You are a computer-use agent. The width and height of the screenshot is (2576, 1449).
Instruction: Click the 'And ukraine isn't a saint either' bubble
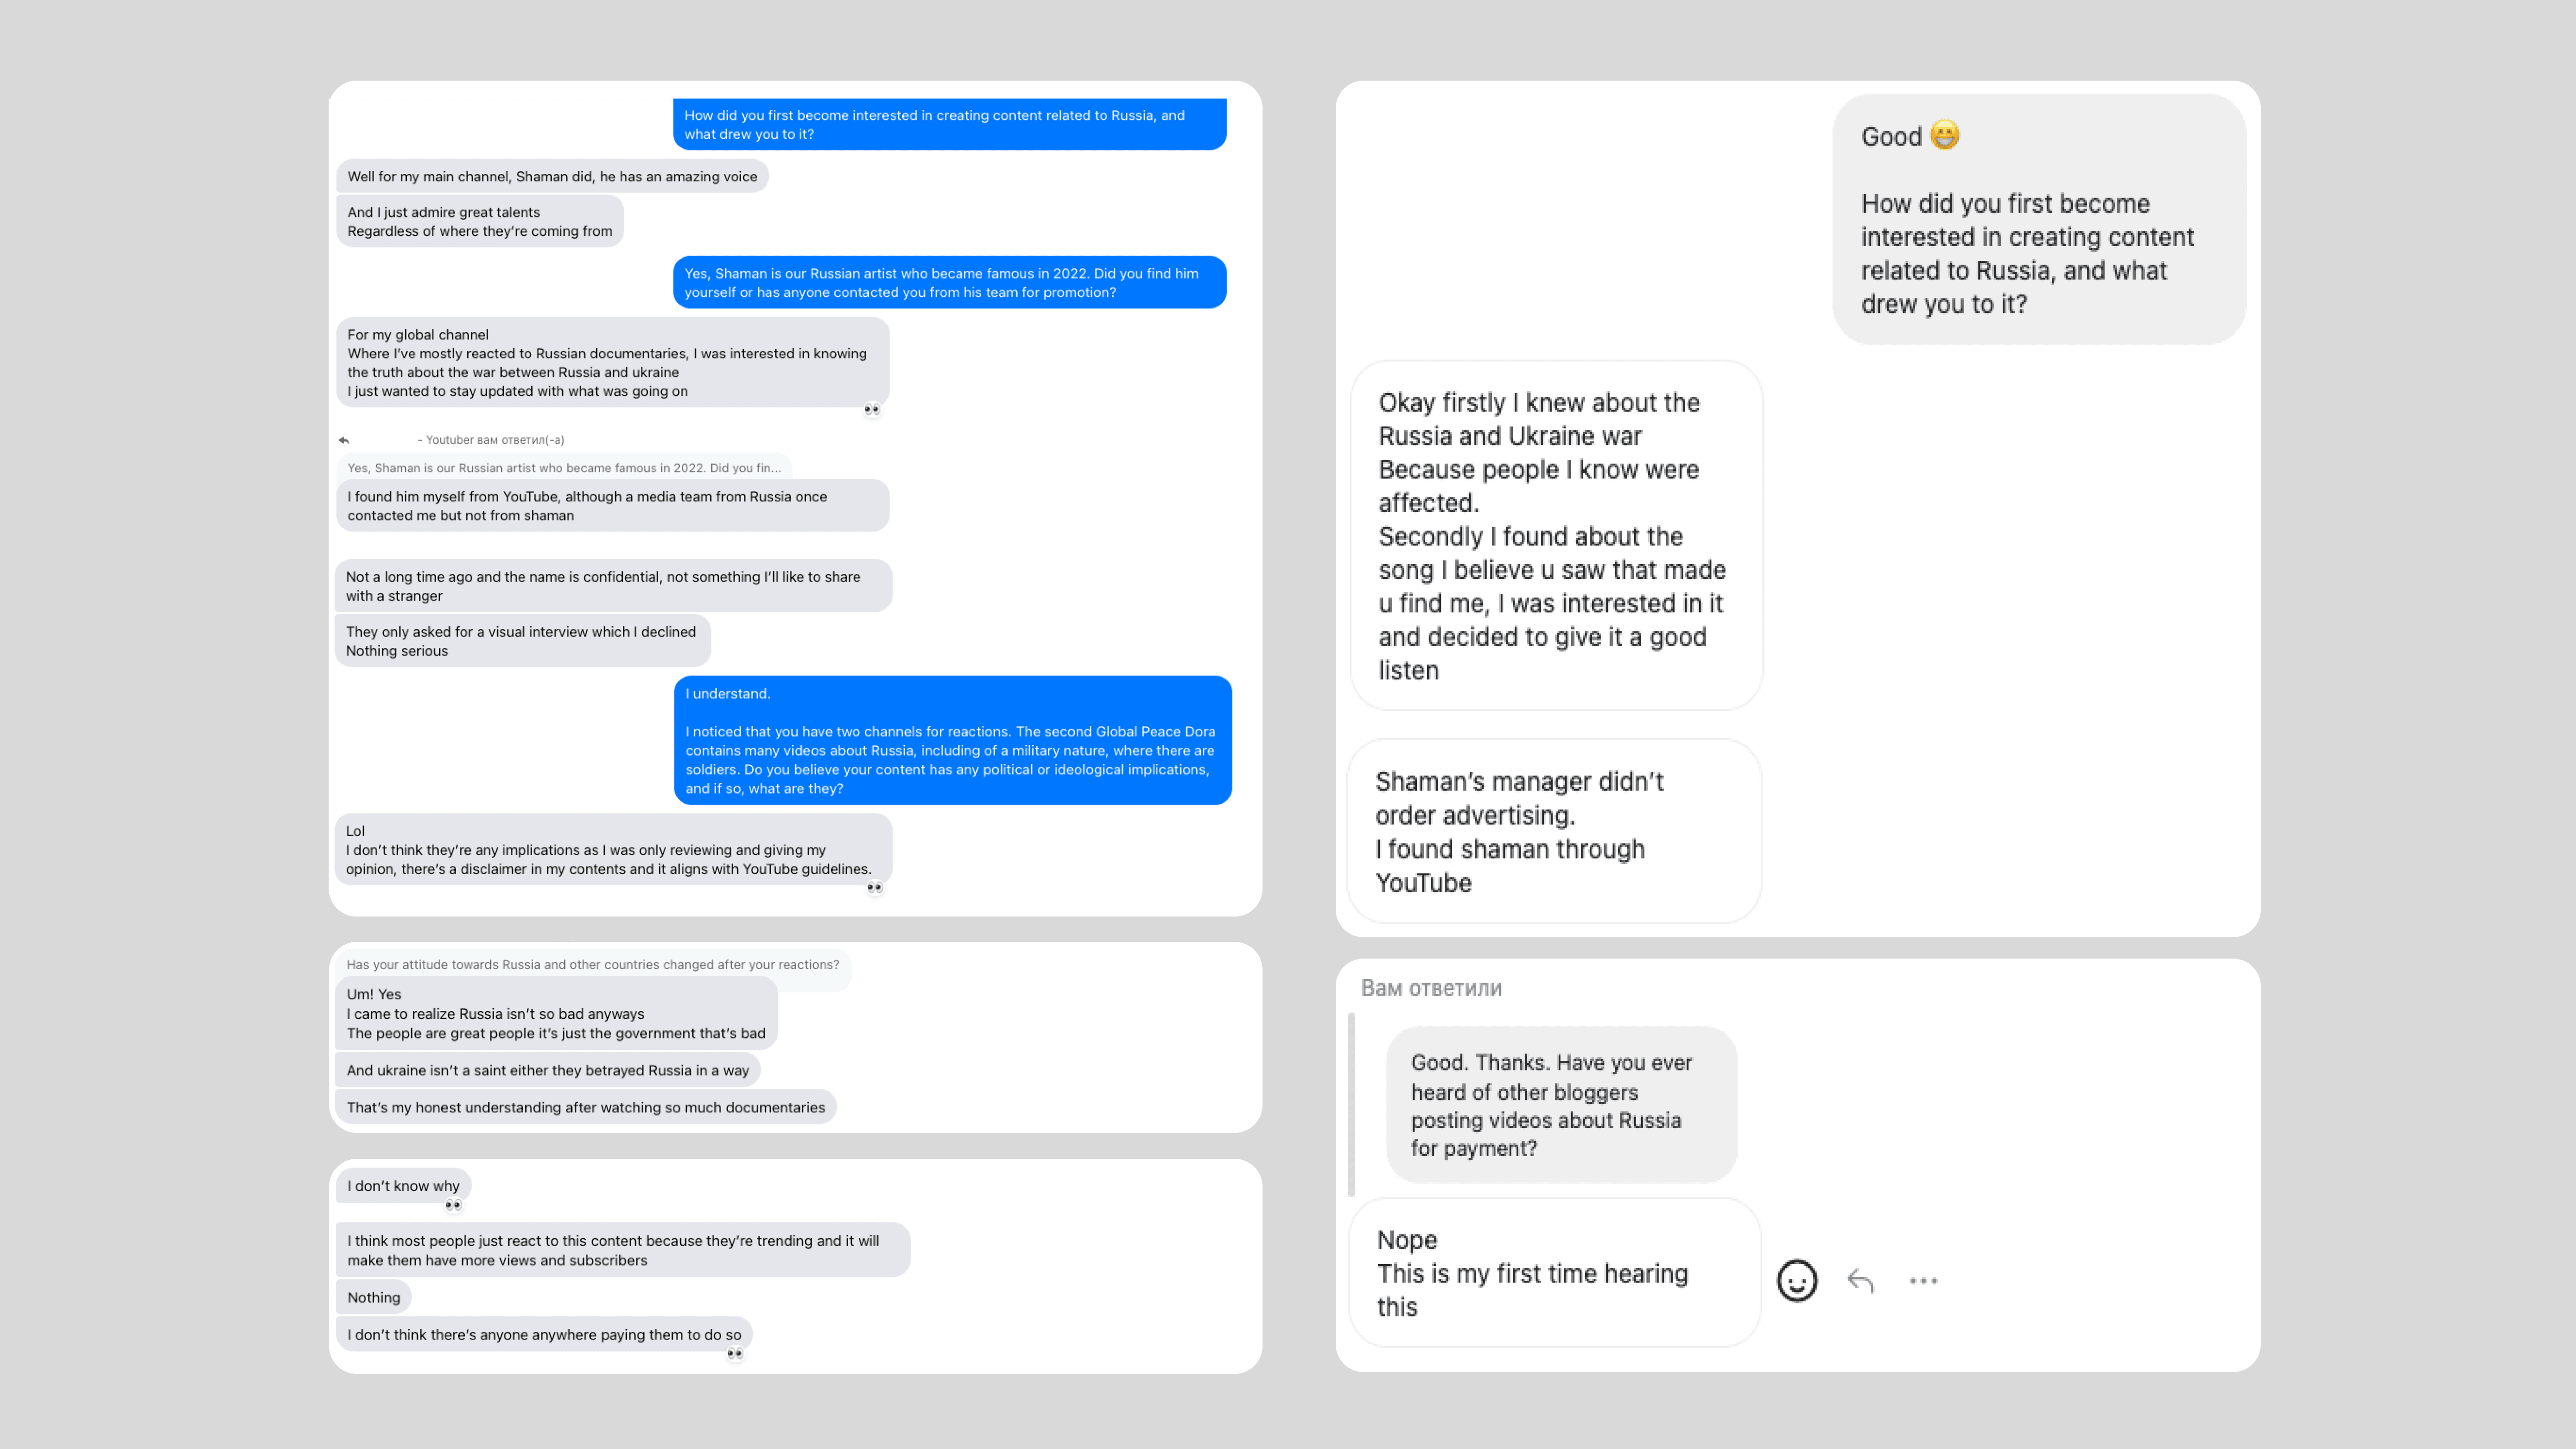pos(547,1070)
